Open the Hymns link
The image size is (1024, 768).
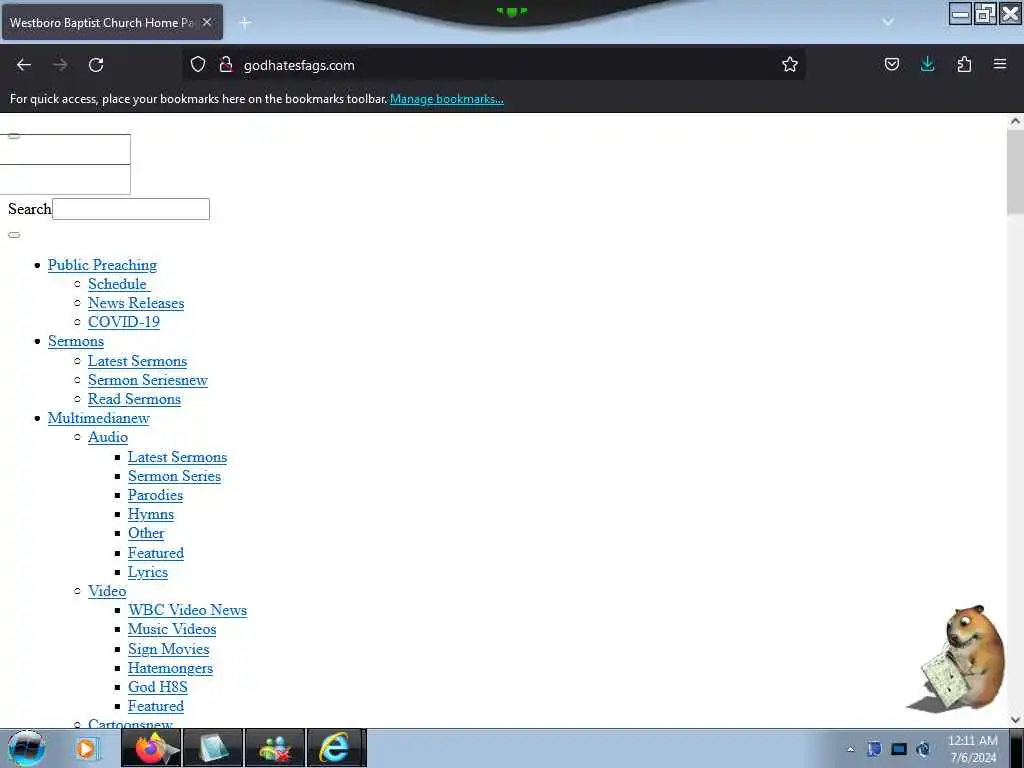(x=151, y=515)
